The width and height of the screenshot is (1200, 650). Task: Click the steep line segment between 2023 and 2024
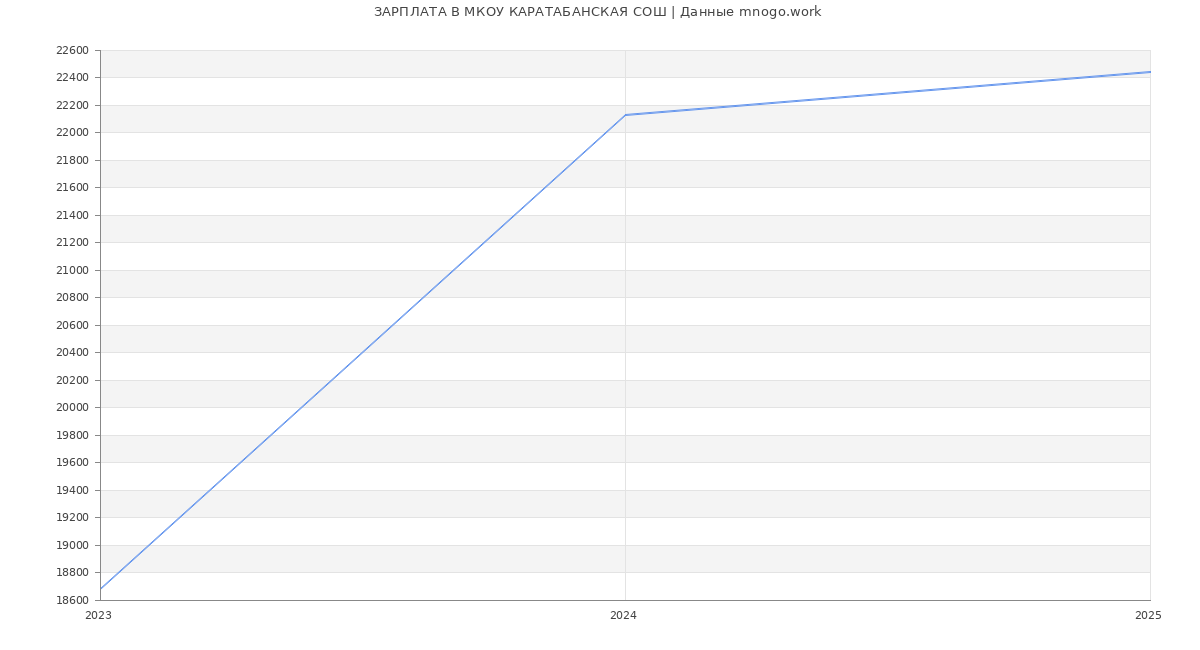click(x=363, y=352)
